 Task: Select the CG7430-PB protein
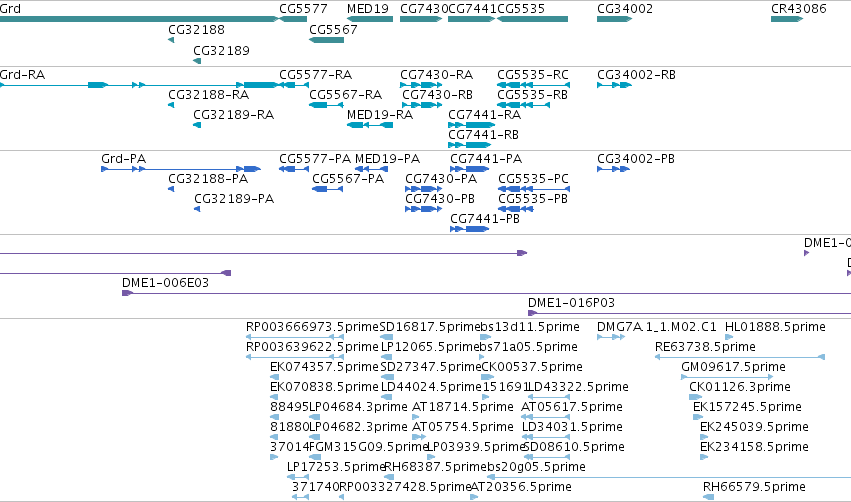click(x=423, y=209)
